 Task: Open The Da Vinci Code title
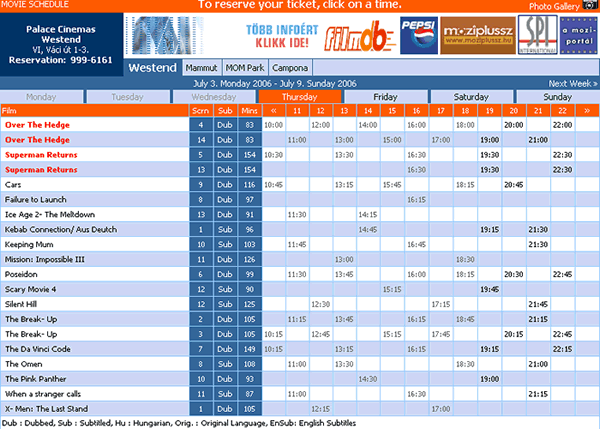point(38,349)
